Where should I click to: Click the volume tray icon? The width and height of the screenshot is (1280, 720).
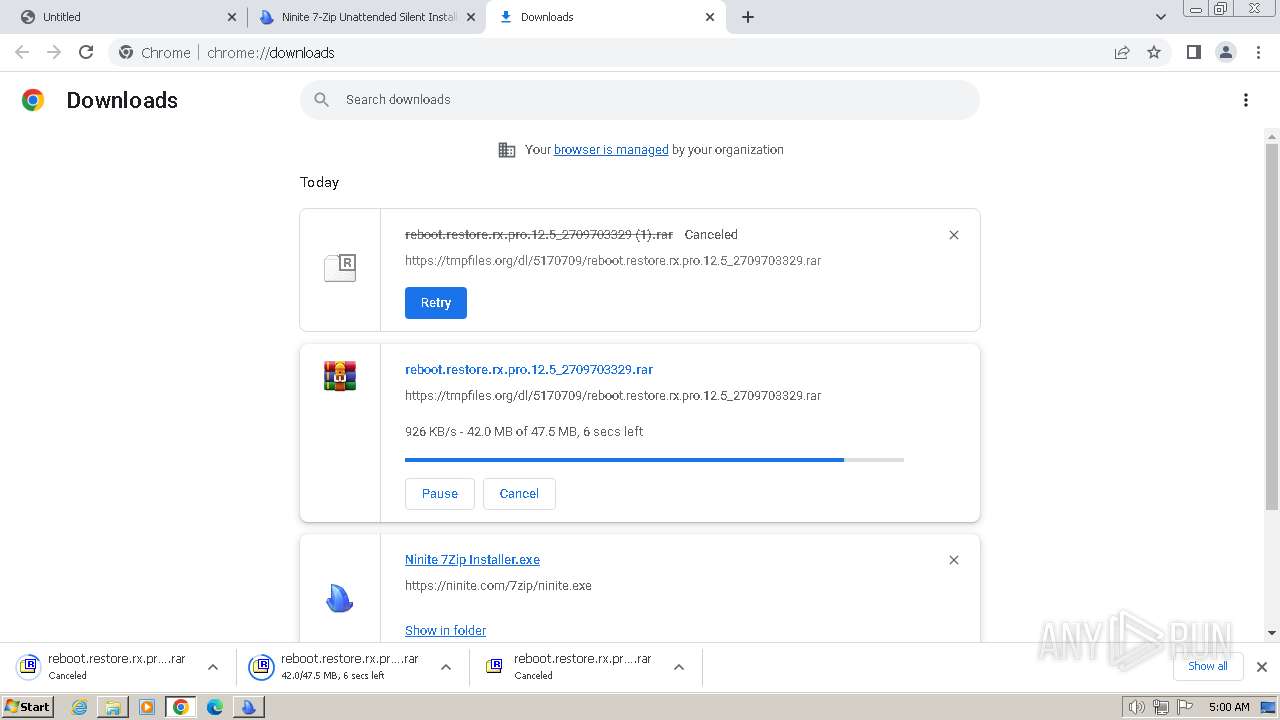(1136, 707)
